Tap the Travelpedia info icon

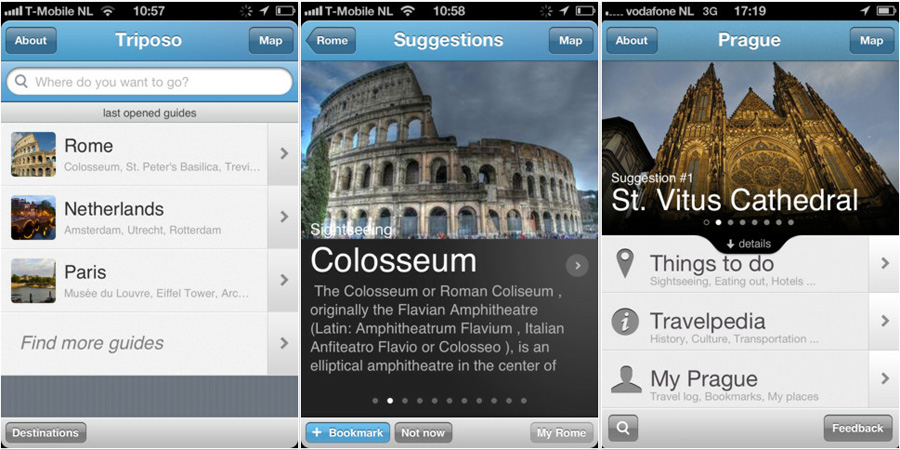625,321
